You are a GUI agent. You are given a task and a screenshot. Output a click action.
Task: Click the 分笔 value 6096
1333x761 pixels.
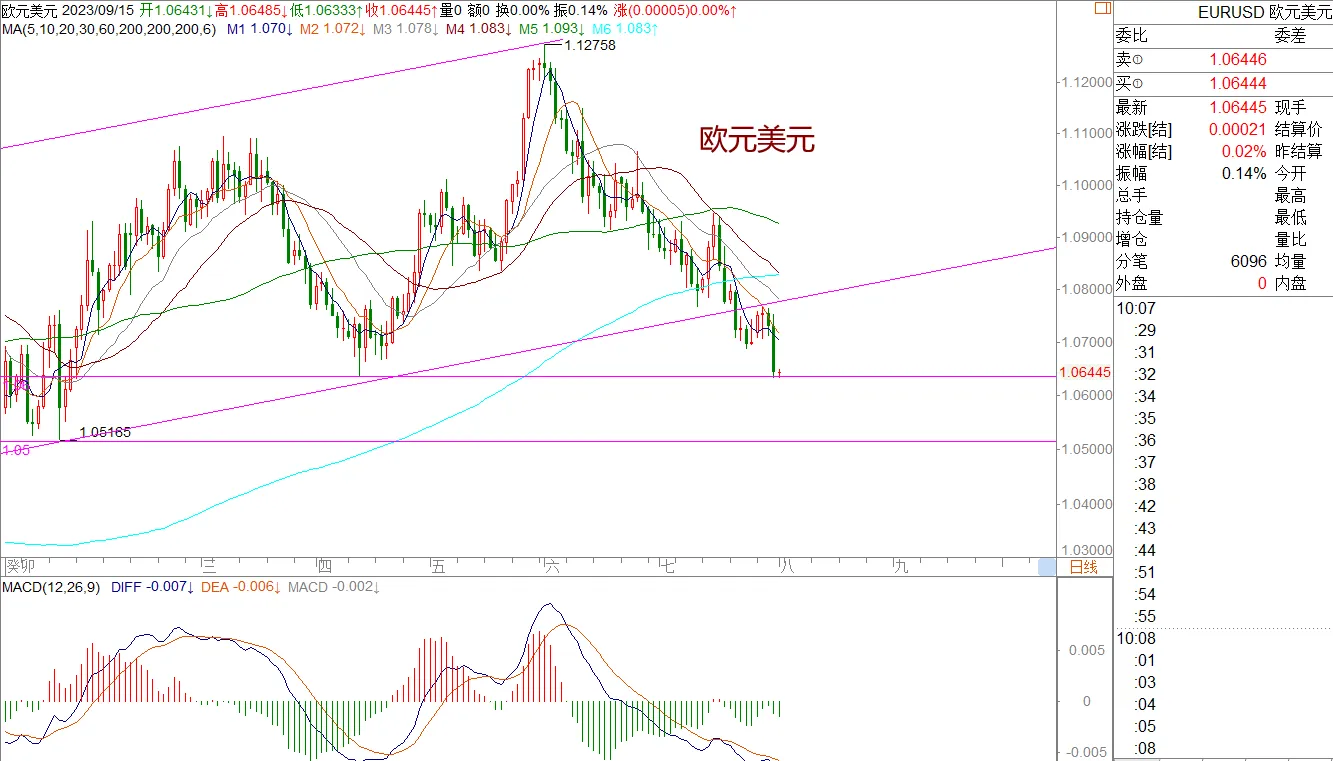click(1249, 261)
